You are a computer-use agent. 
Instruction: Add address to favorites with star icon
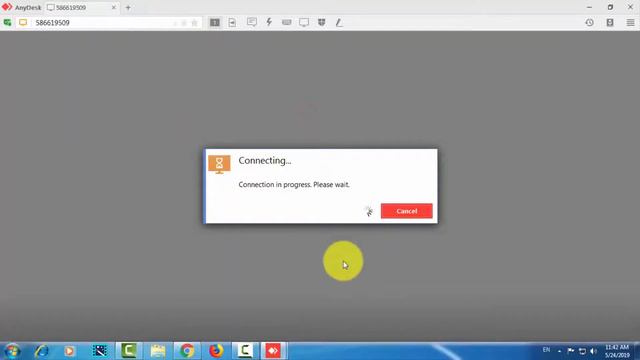[195, 23]
